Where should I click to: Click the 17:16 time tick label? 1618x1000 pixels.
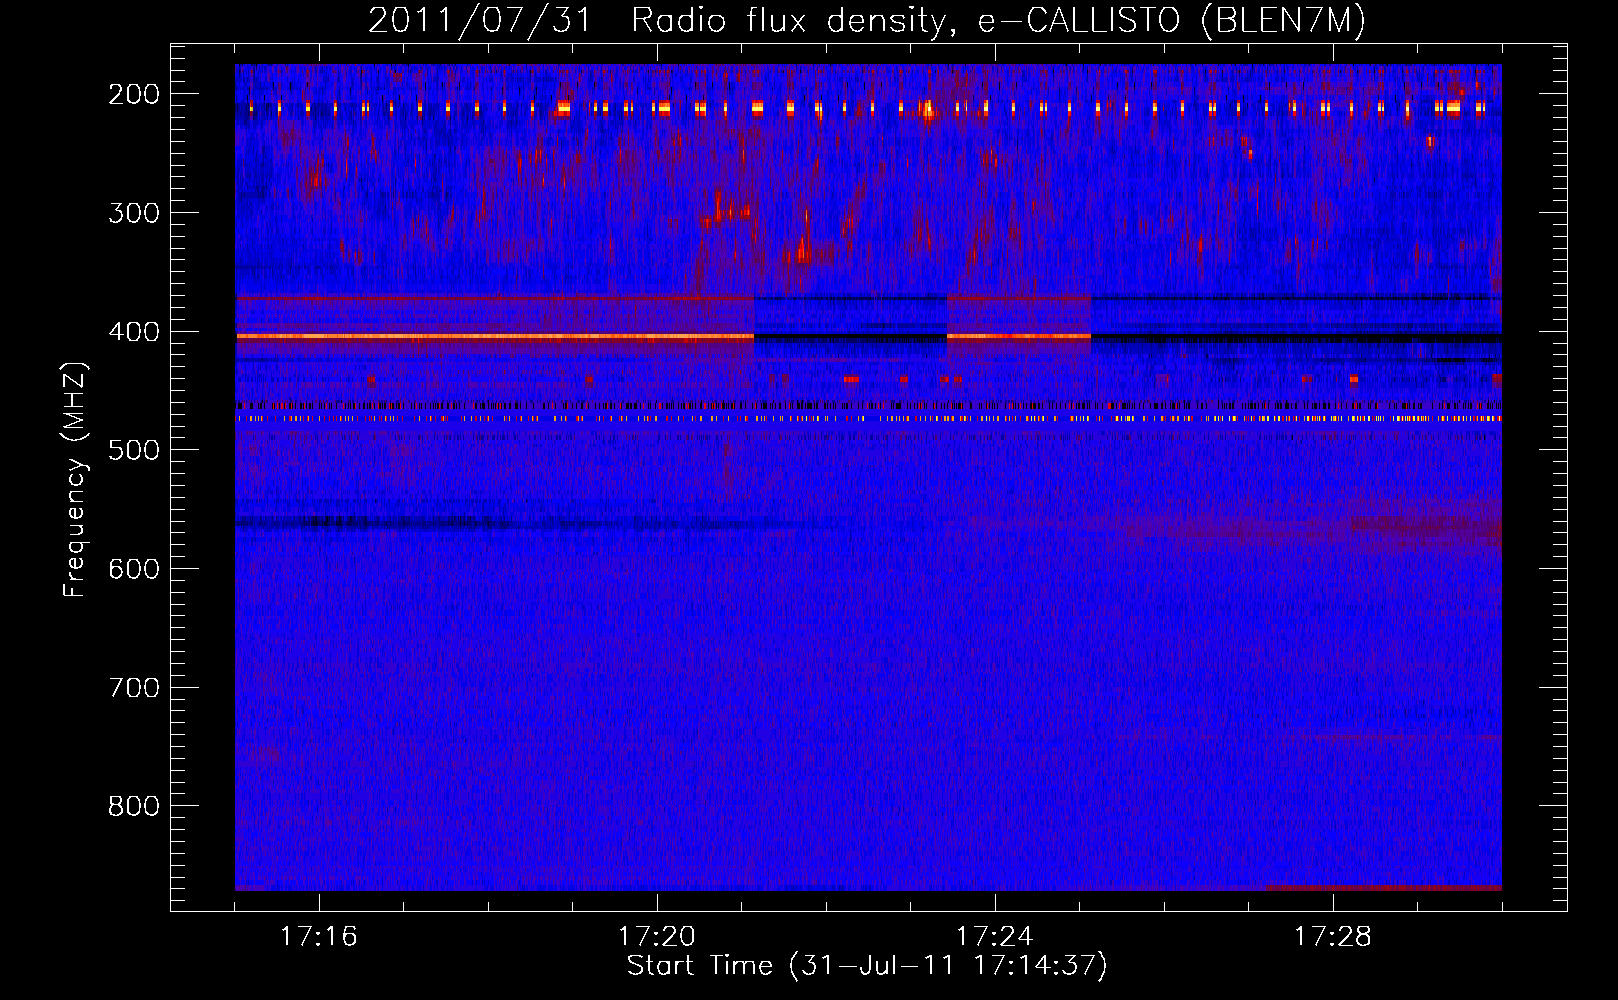click(x=319, y=937)
